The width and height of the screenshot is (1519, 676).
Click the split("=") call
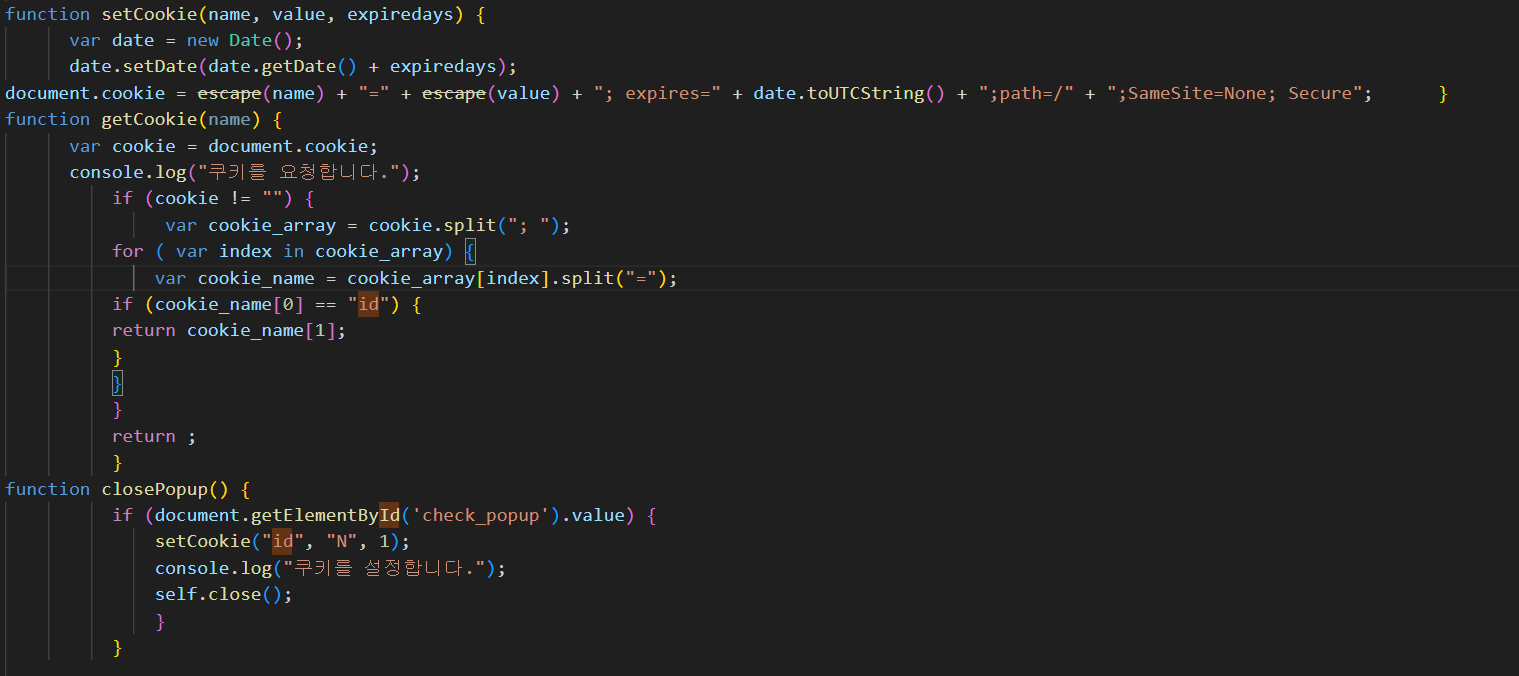614,278
